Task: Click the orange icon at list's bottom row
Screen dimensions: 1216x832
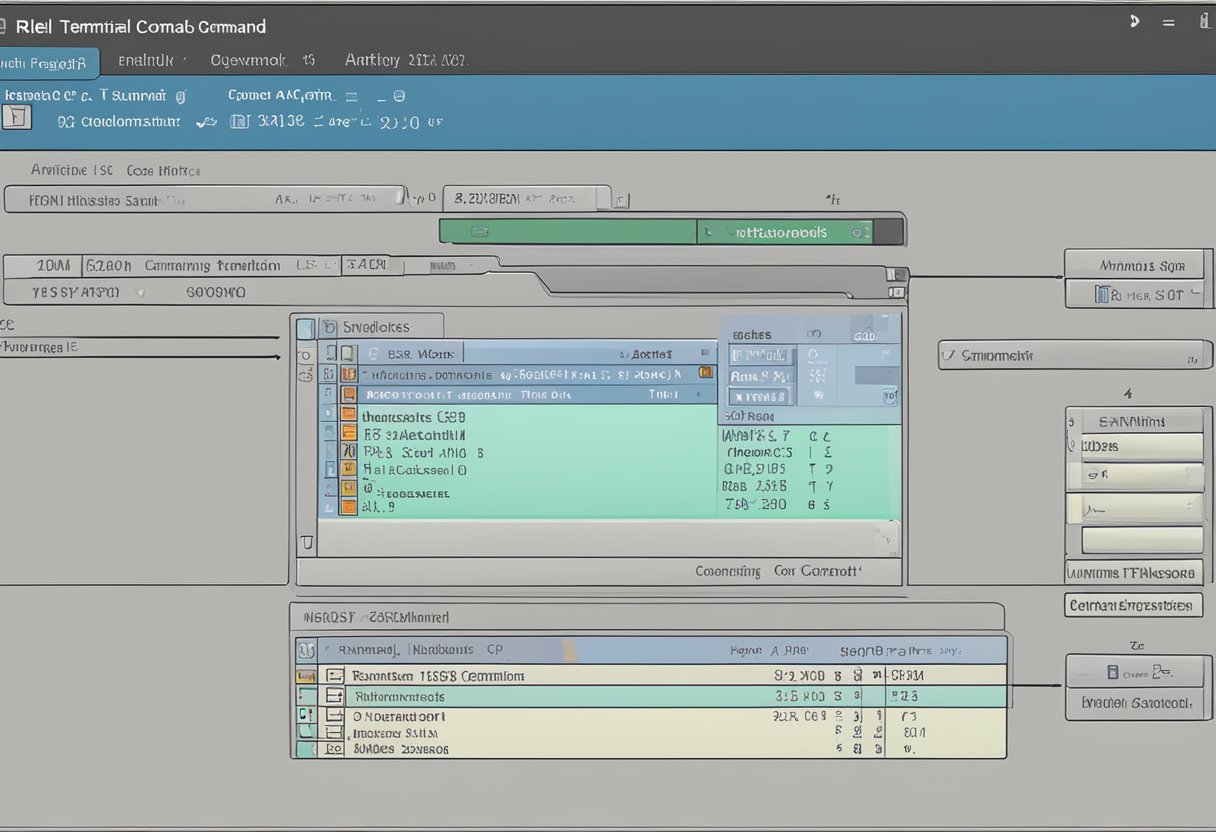Action: 348,506
